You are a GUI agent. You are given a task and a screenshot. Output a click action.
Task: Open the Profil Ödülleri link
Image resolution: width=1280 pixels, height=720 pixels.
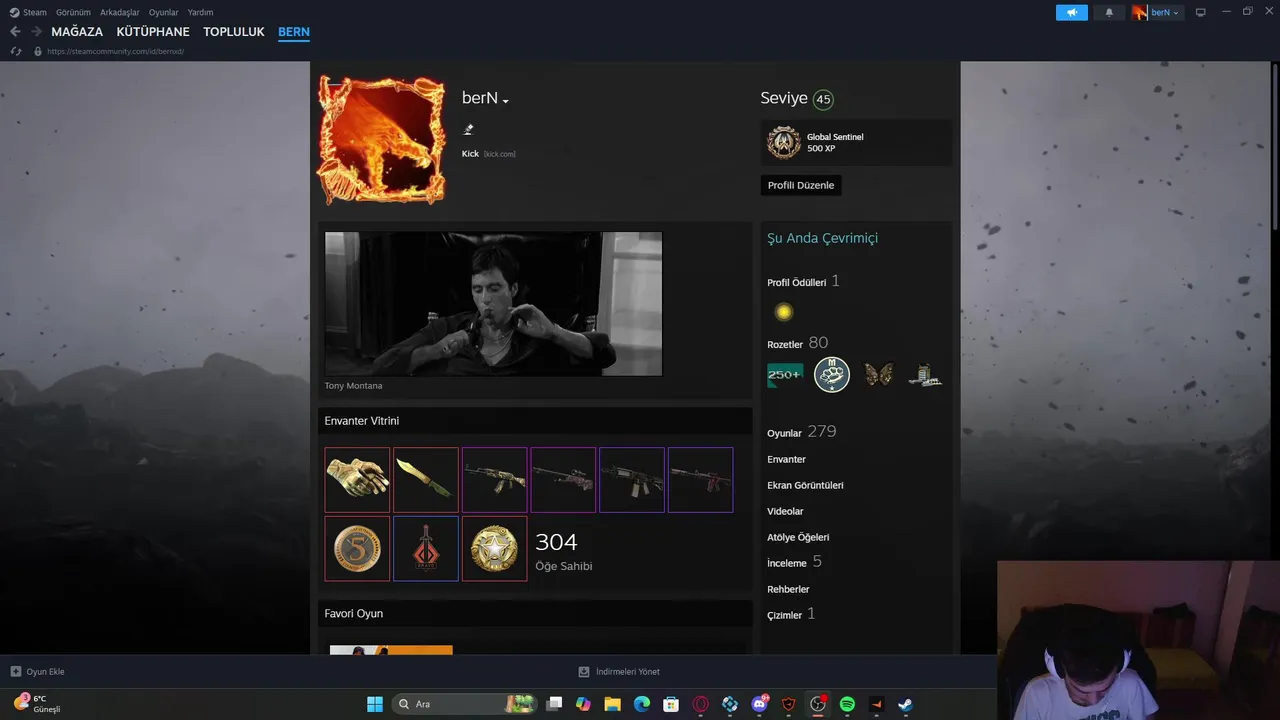(797, 283)
